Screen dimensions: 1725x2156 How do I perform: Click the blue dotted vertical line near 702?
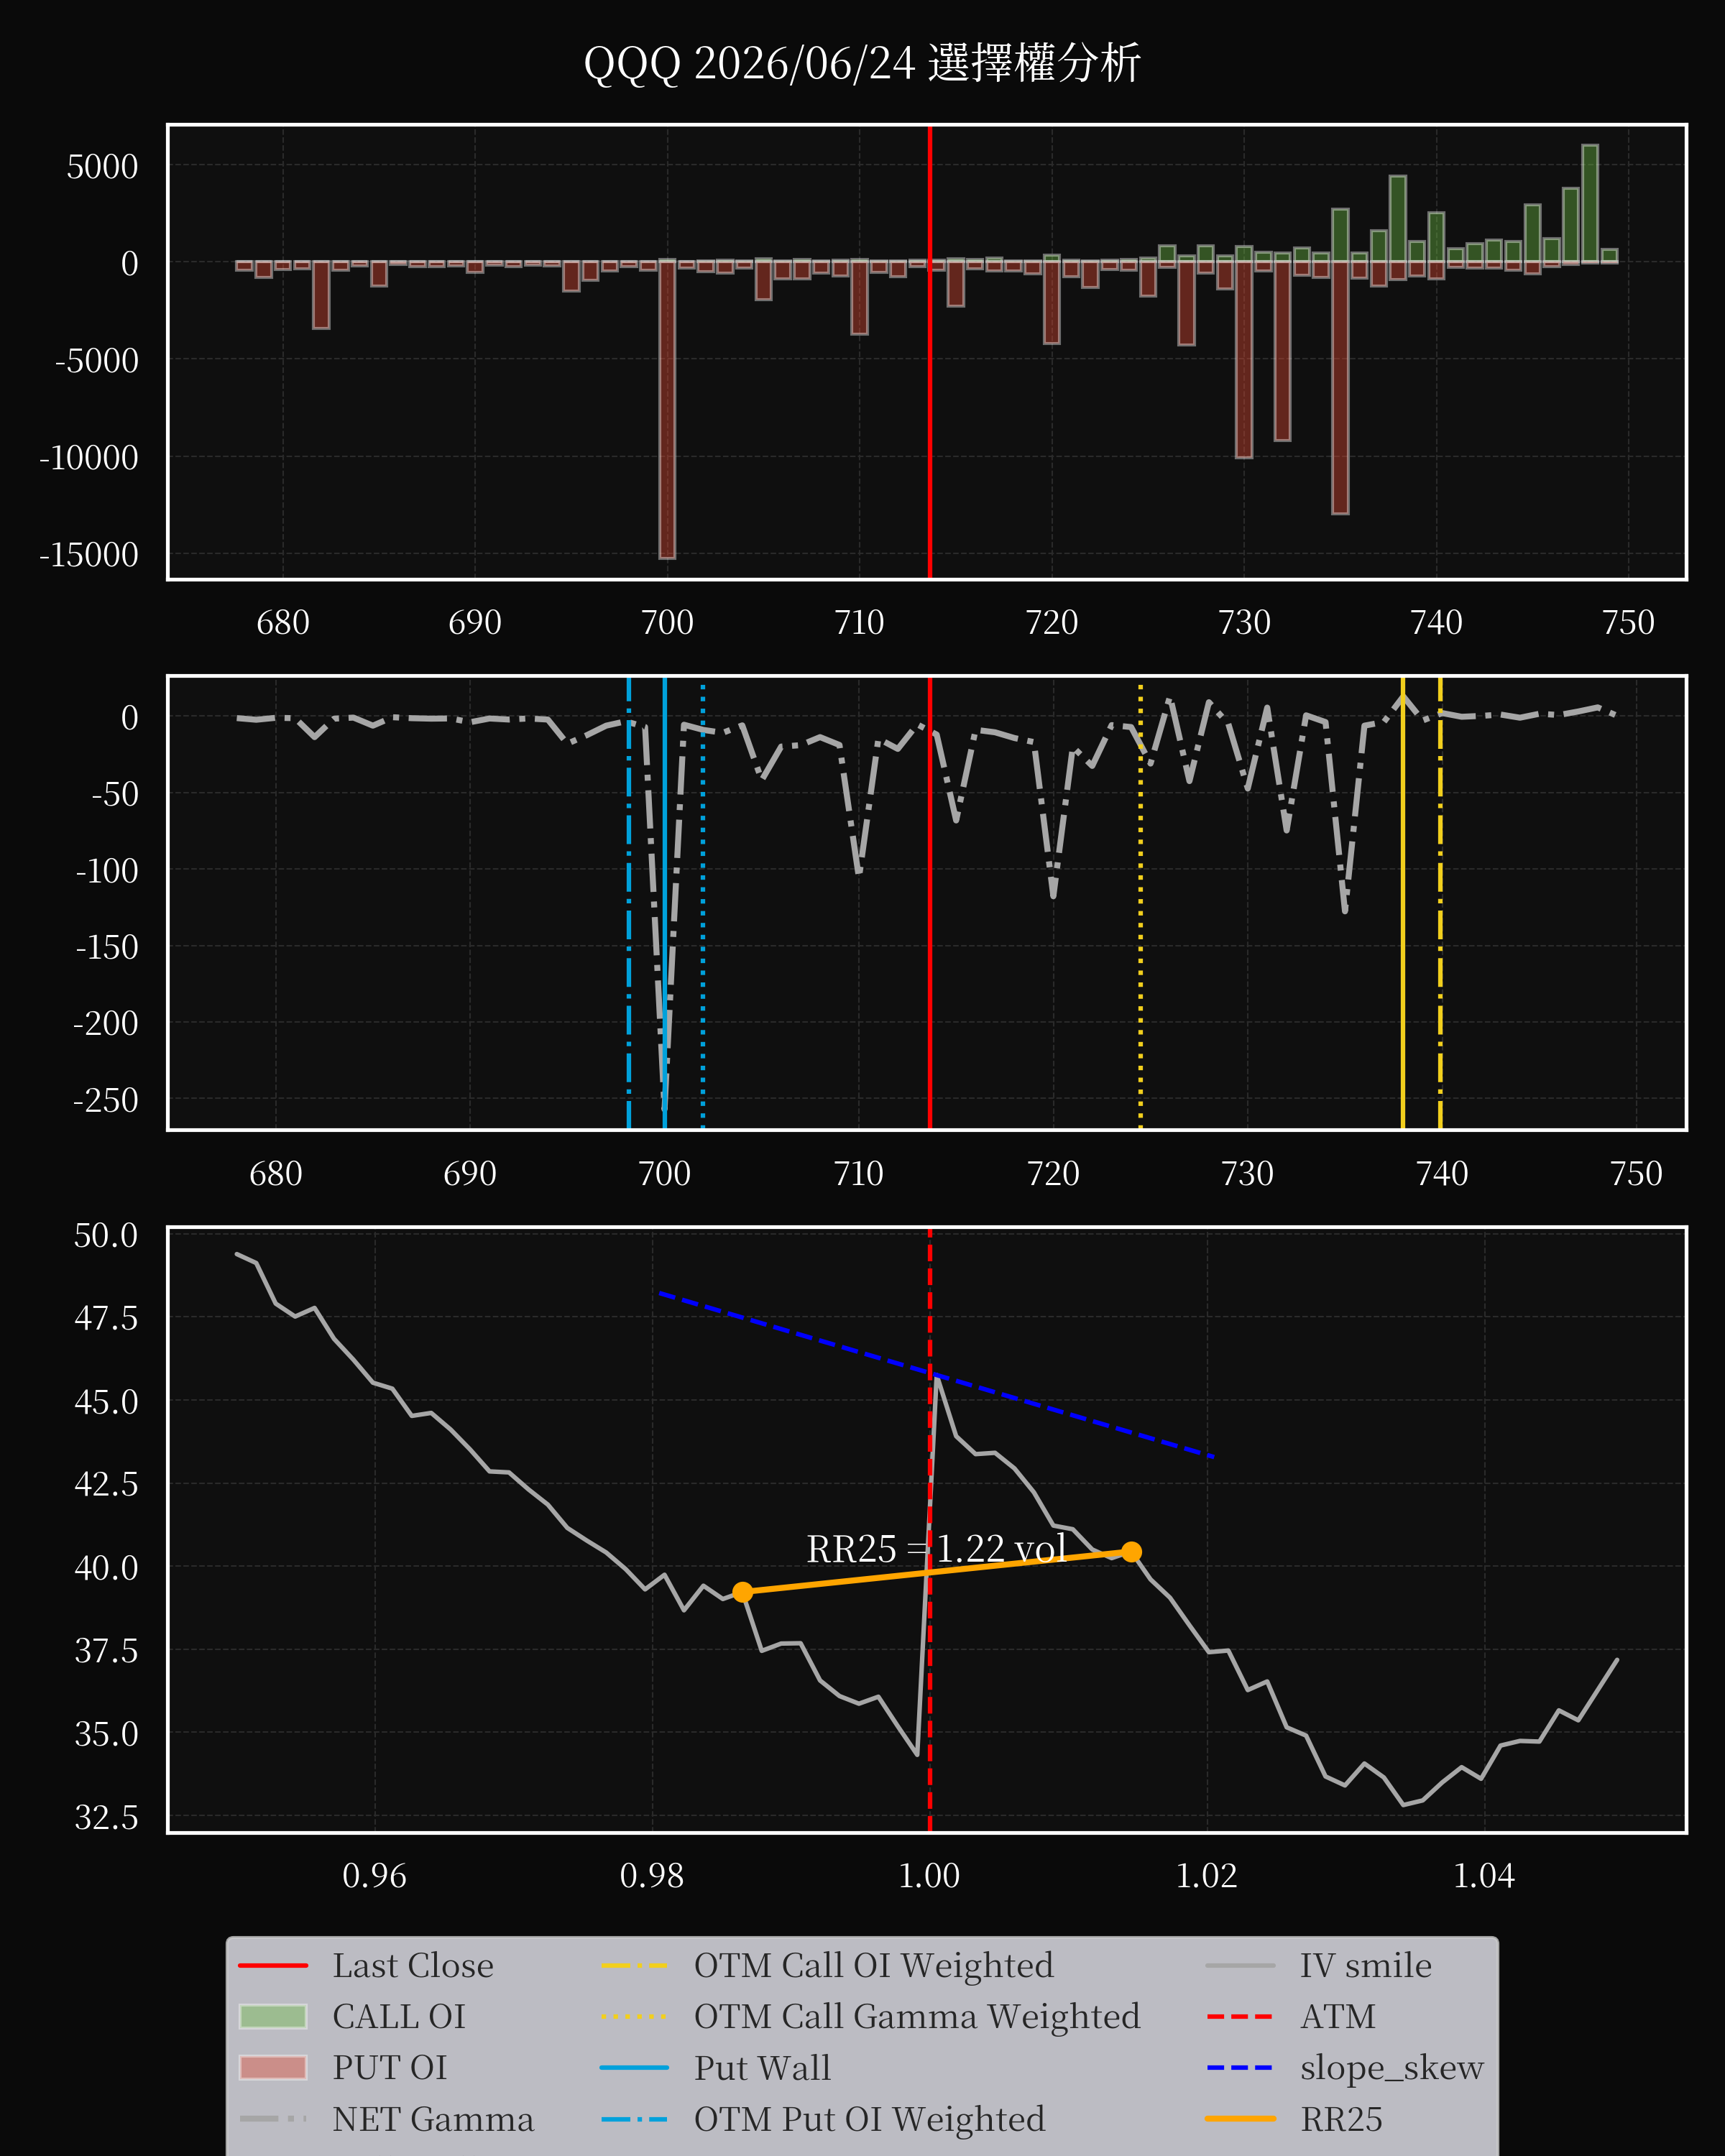tap(703, 903)
